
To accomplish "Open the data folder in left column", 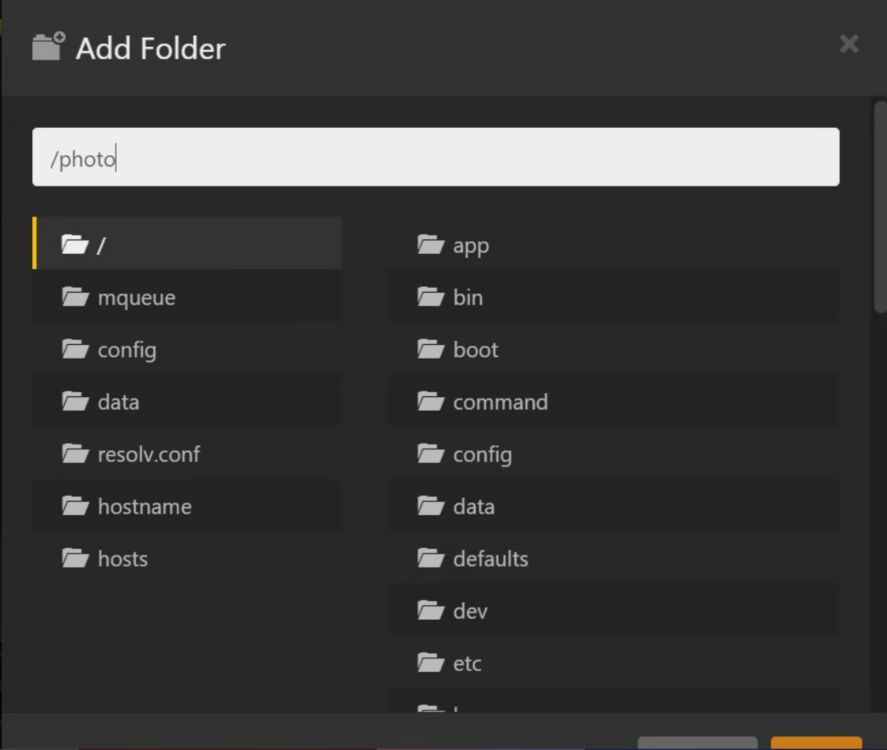I will point(187,400).
